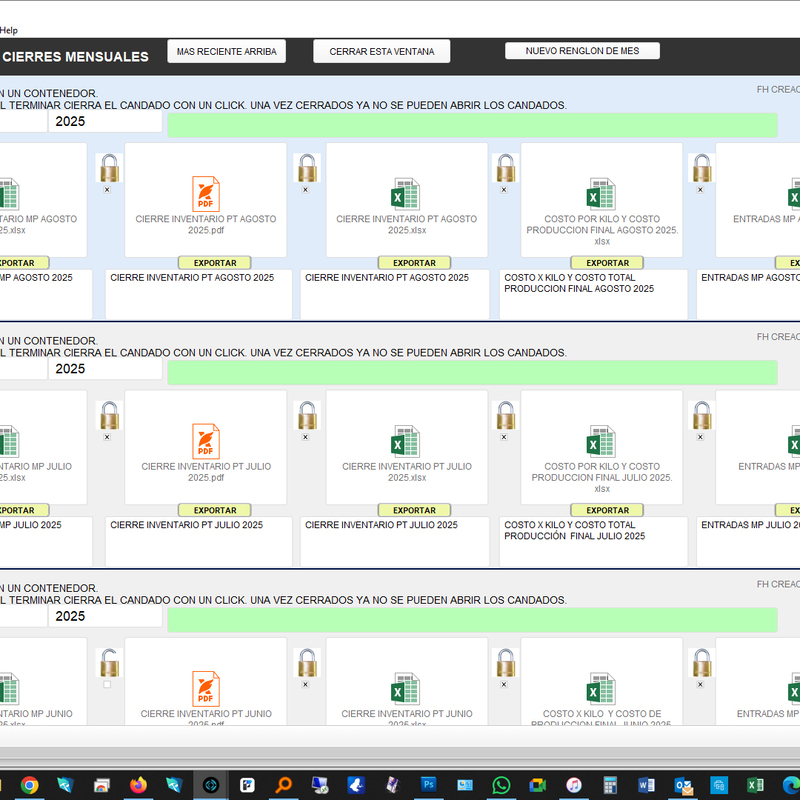Click the NUEVO RENGLON DE MES button
The image size is (800, 800).
point(582,51)
